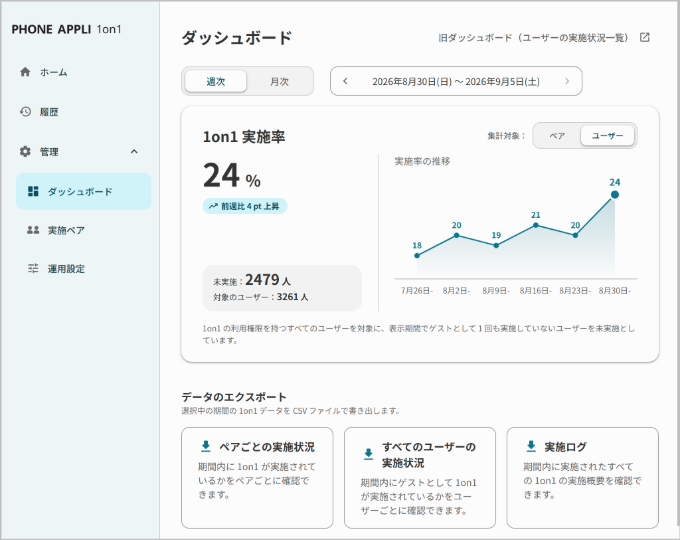Click the 実施率の推移 chart title
The width and height of the screenshot is (680, 540).
coord(422,161)
